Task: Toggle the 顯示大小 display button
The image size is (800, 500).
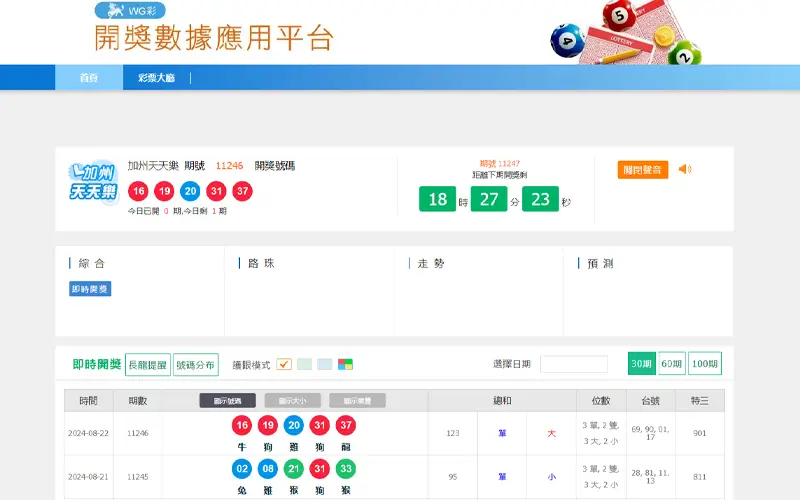Action: coord(292,401)
